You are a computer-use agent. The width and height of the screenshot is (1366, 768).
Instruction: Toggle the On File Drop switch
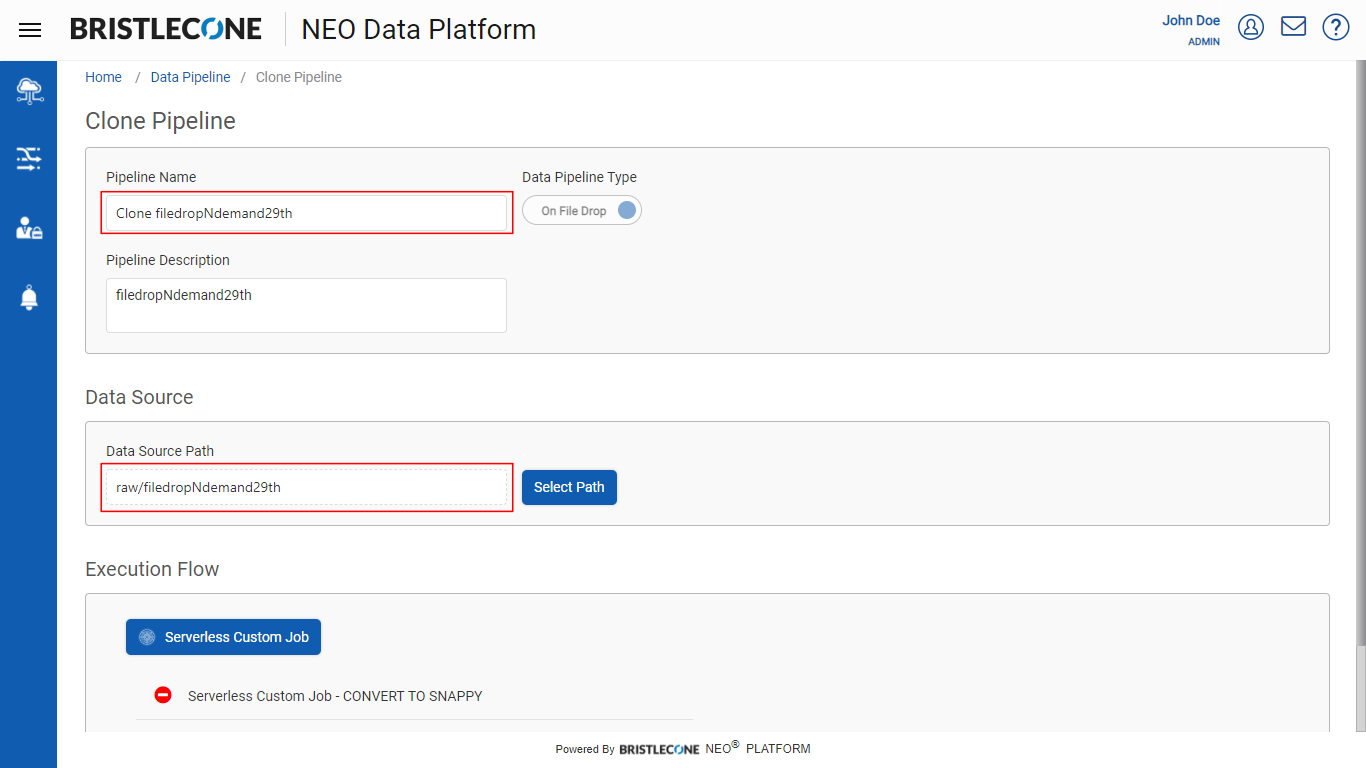point(582,211)
